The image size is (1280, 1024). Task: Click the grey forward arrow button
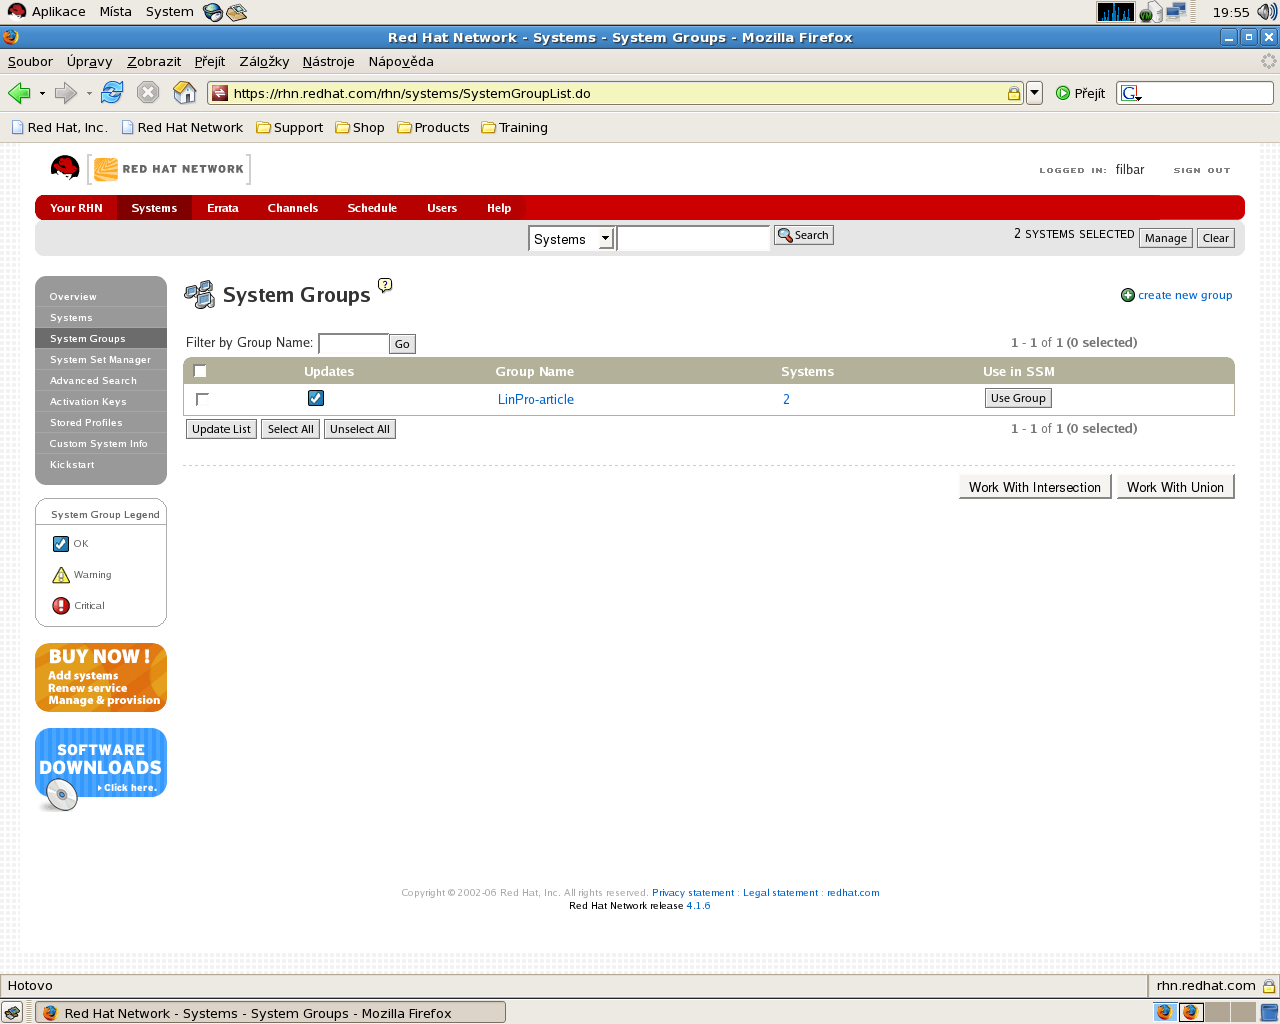(66, 93)
